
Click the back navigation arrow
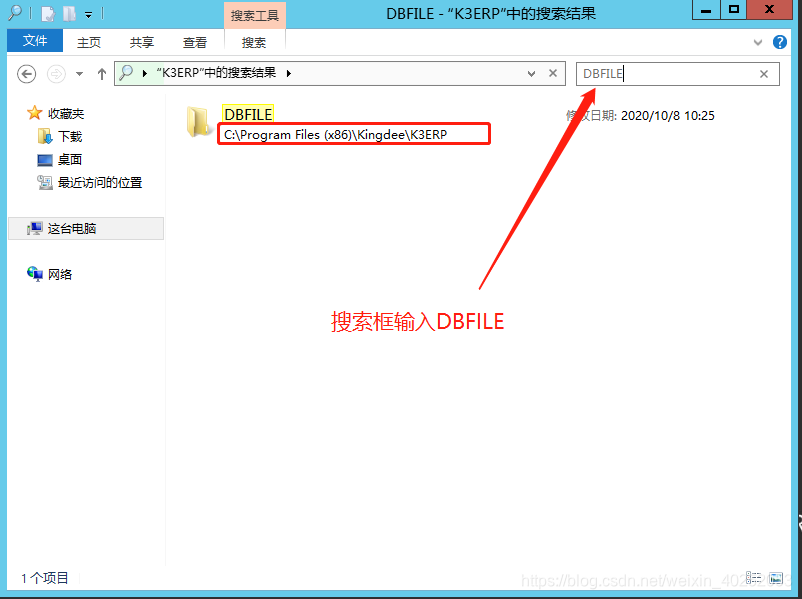[27, 74]
